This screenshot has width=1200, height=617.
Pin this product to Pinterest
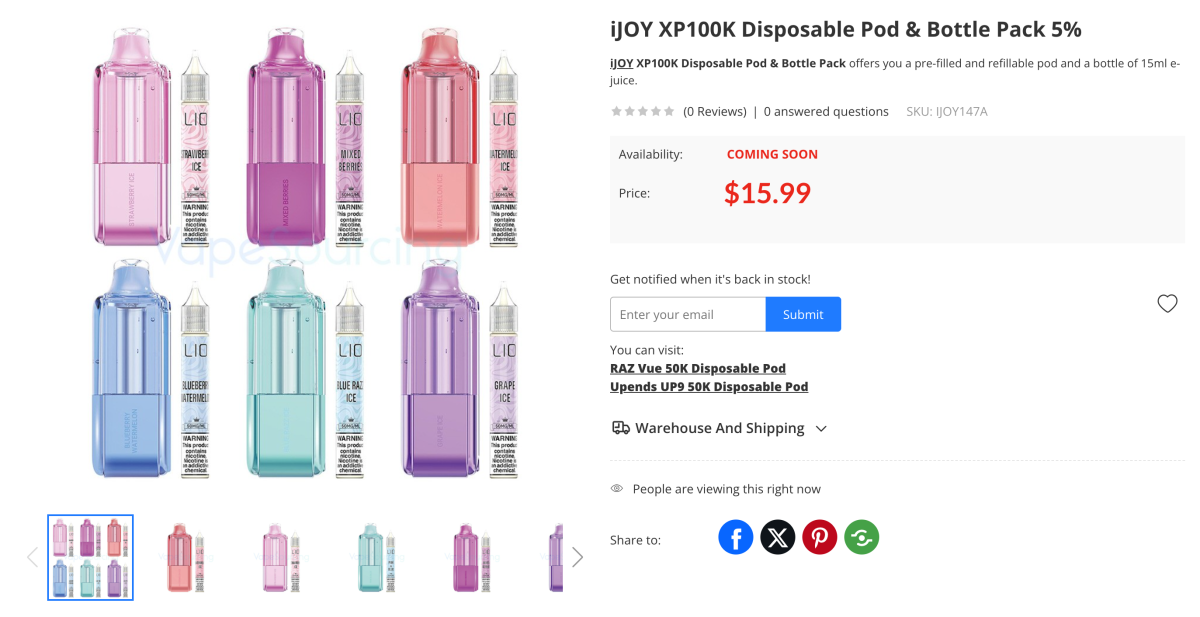(820, 537)
